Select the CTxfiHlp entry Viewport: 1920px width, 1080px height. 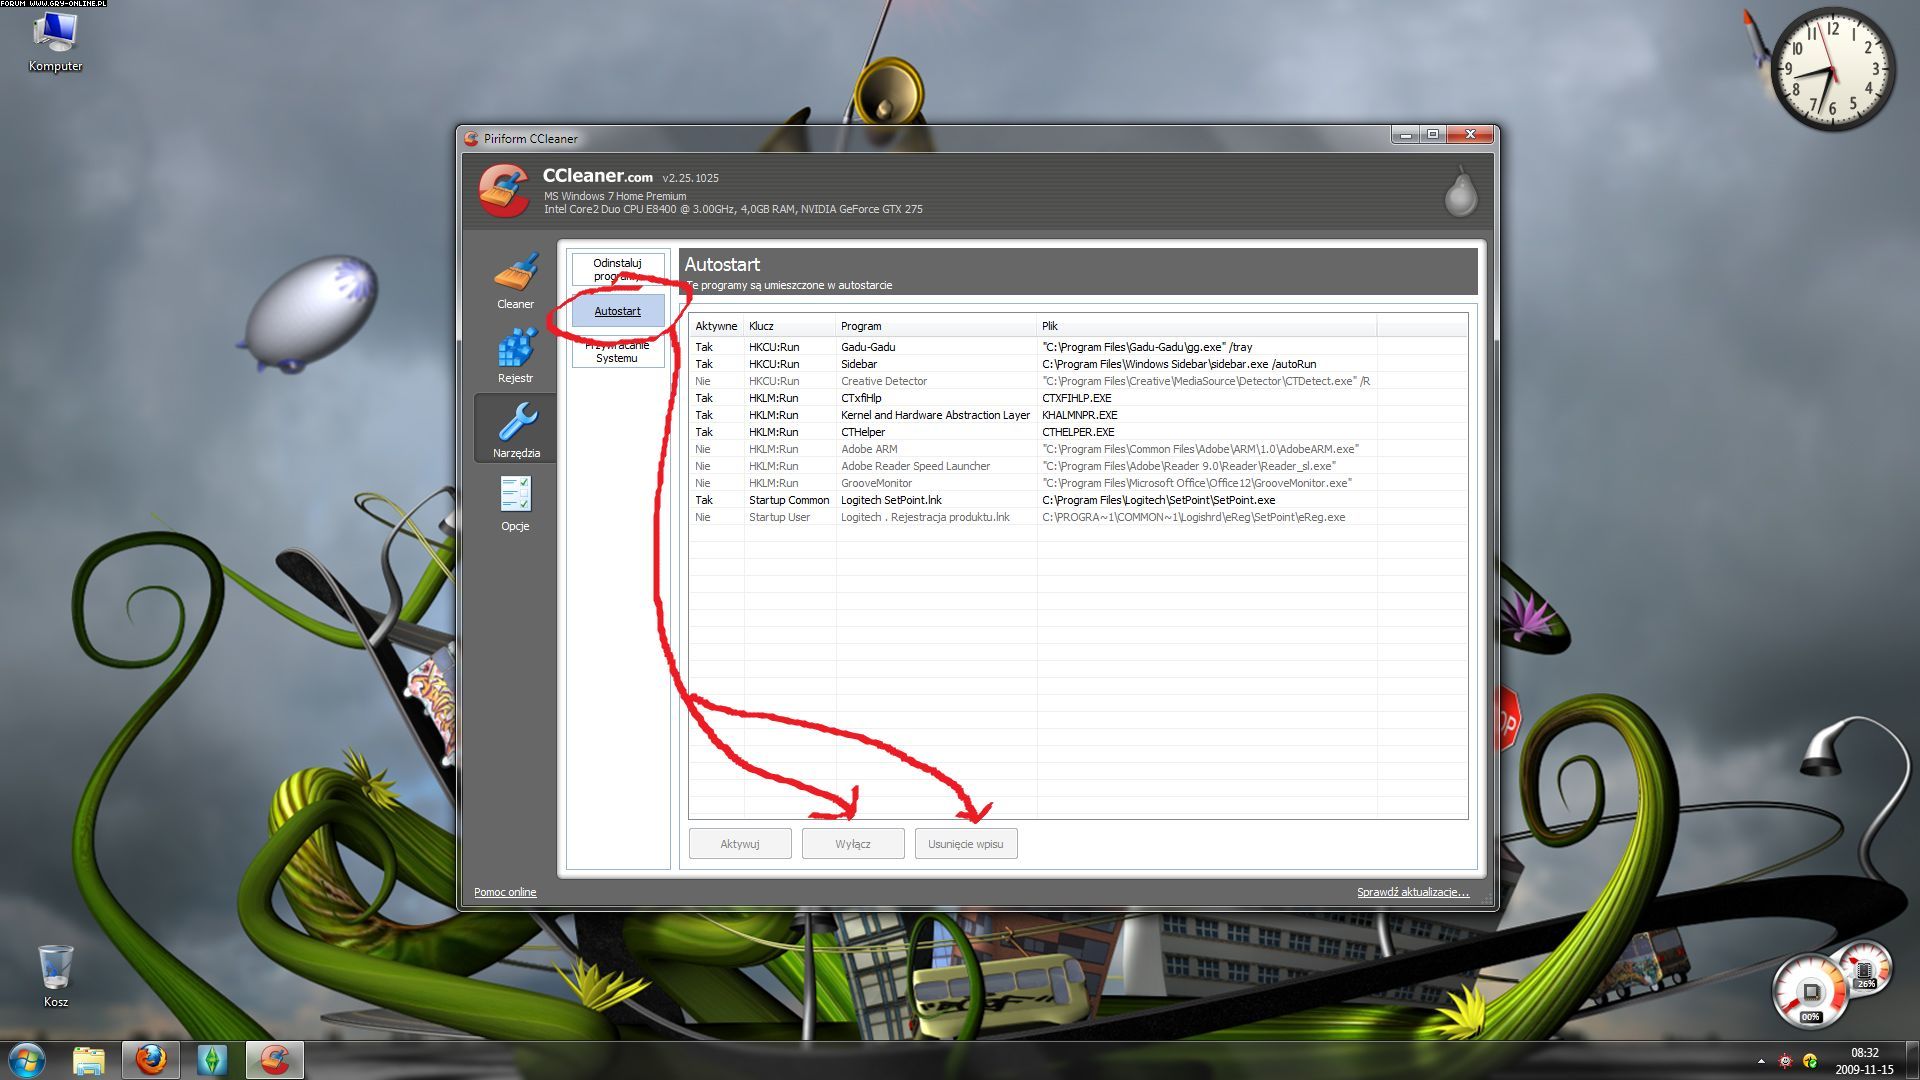point(1078,398)
